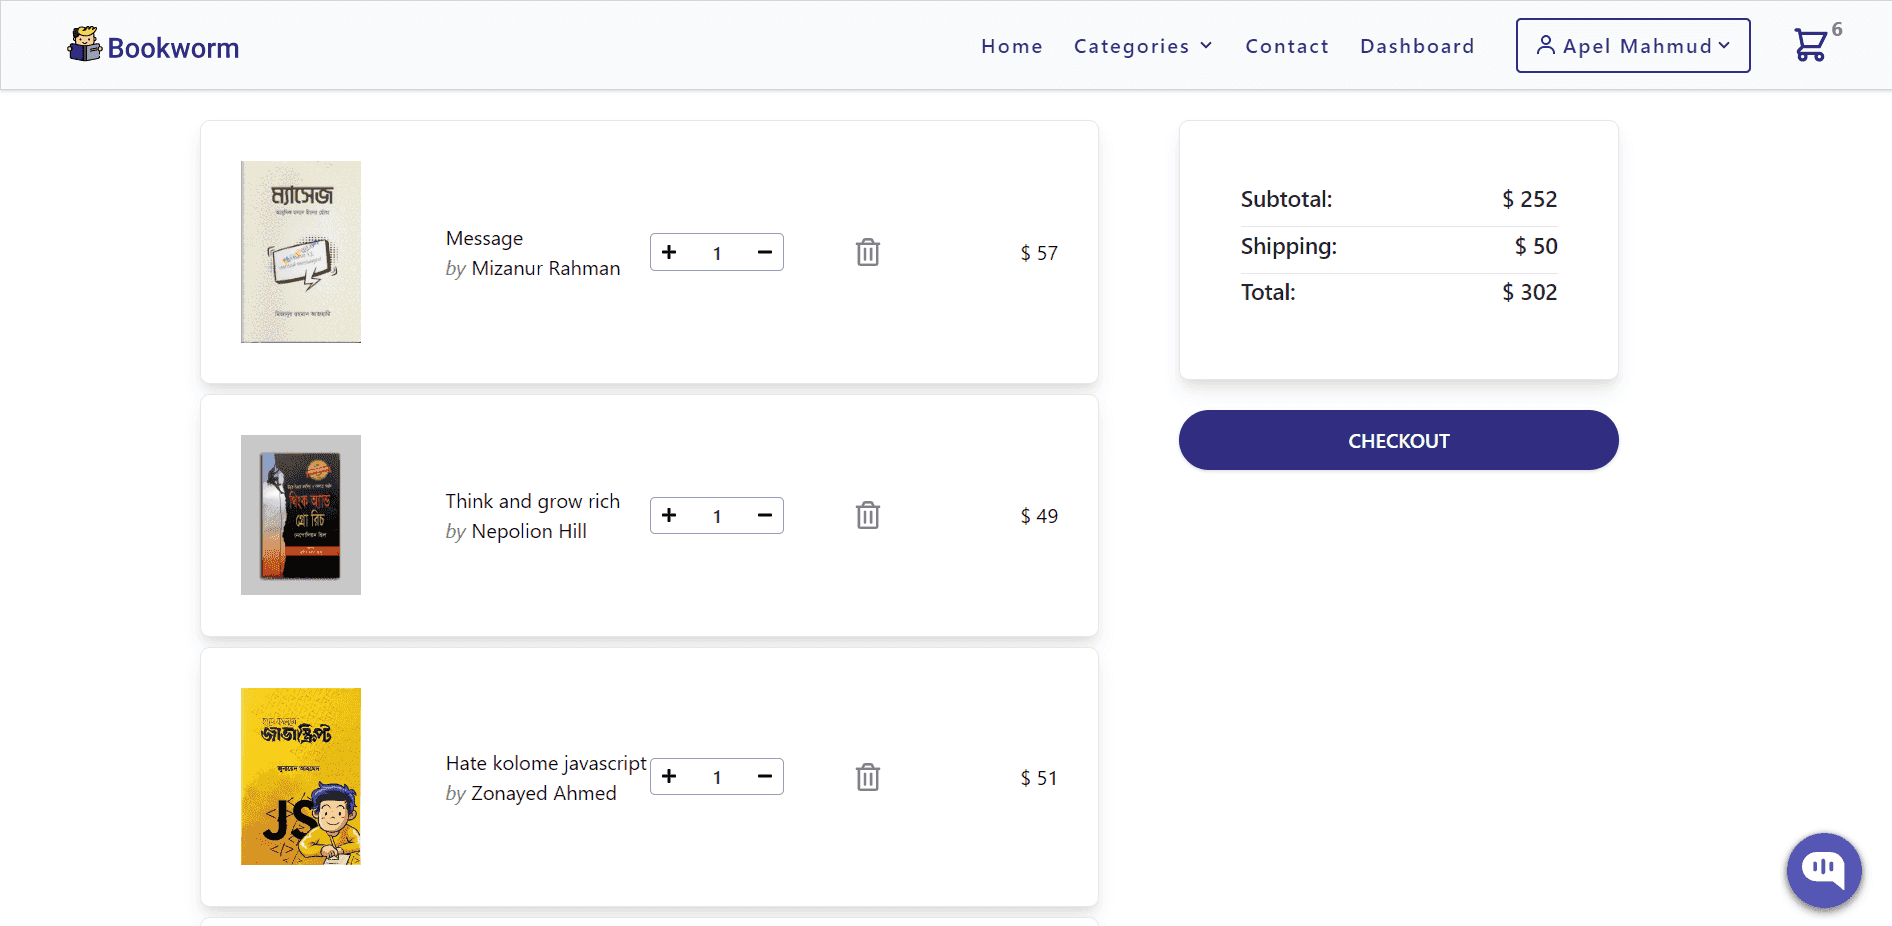Screen dimensions: 1892x926
Task: Expand the Categories dropdown
Action: (x=1143, y=46)
